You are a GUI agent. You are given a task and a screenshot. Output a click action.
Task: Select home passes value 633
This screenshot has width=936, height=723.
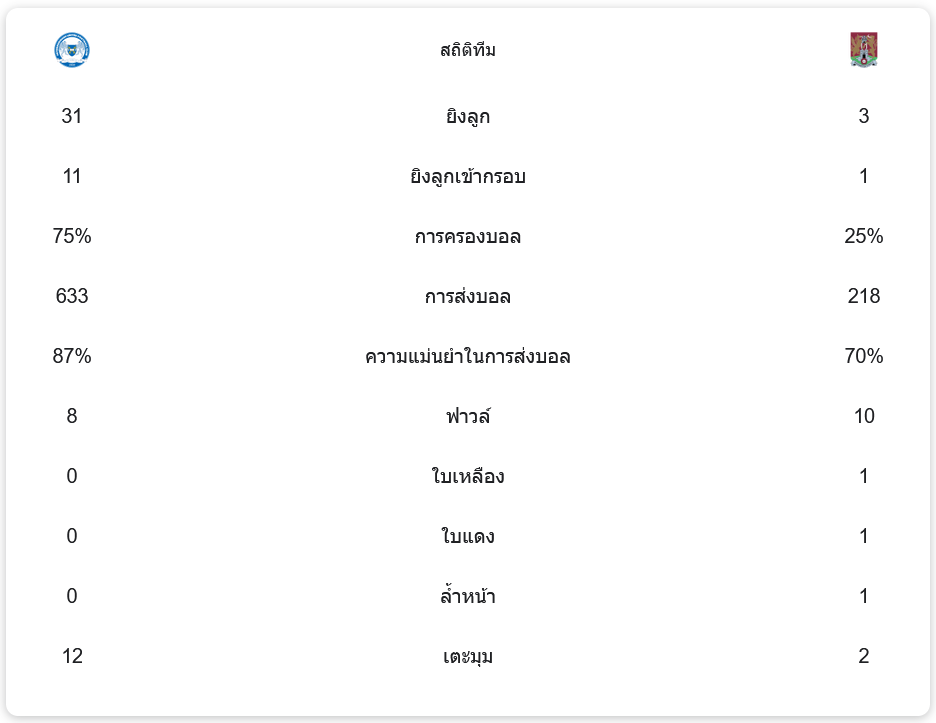(x=72, y=297)
